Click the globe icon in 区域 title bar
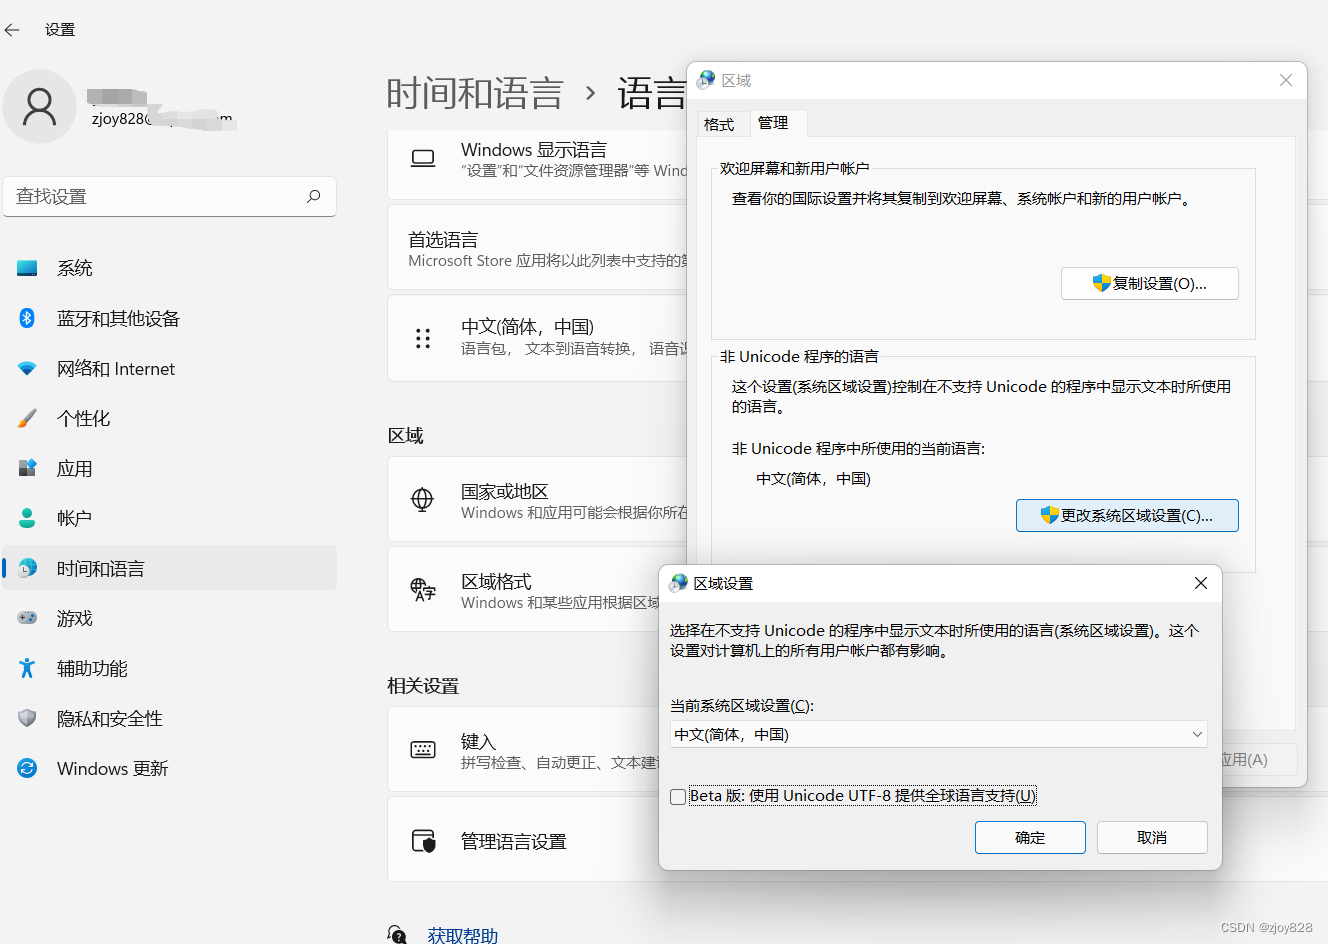 coord(707,80)
